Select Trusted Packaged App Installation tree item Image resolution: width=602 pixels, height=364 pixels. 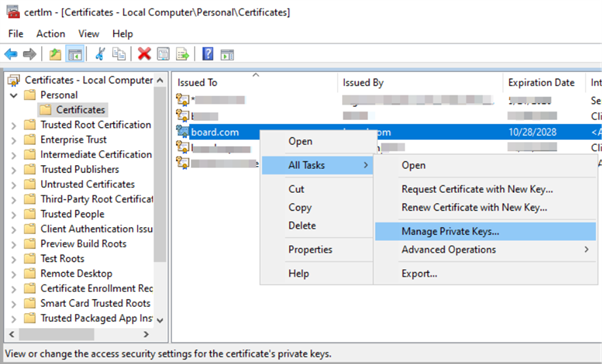[x=96, y=318]
